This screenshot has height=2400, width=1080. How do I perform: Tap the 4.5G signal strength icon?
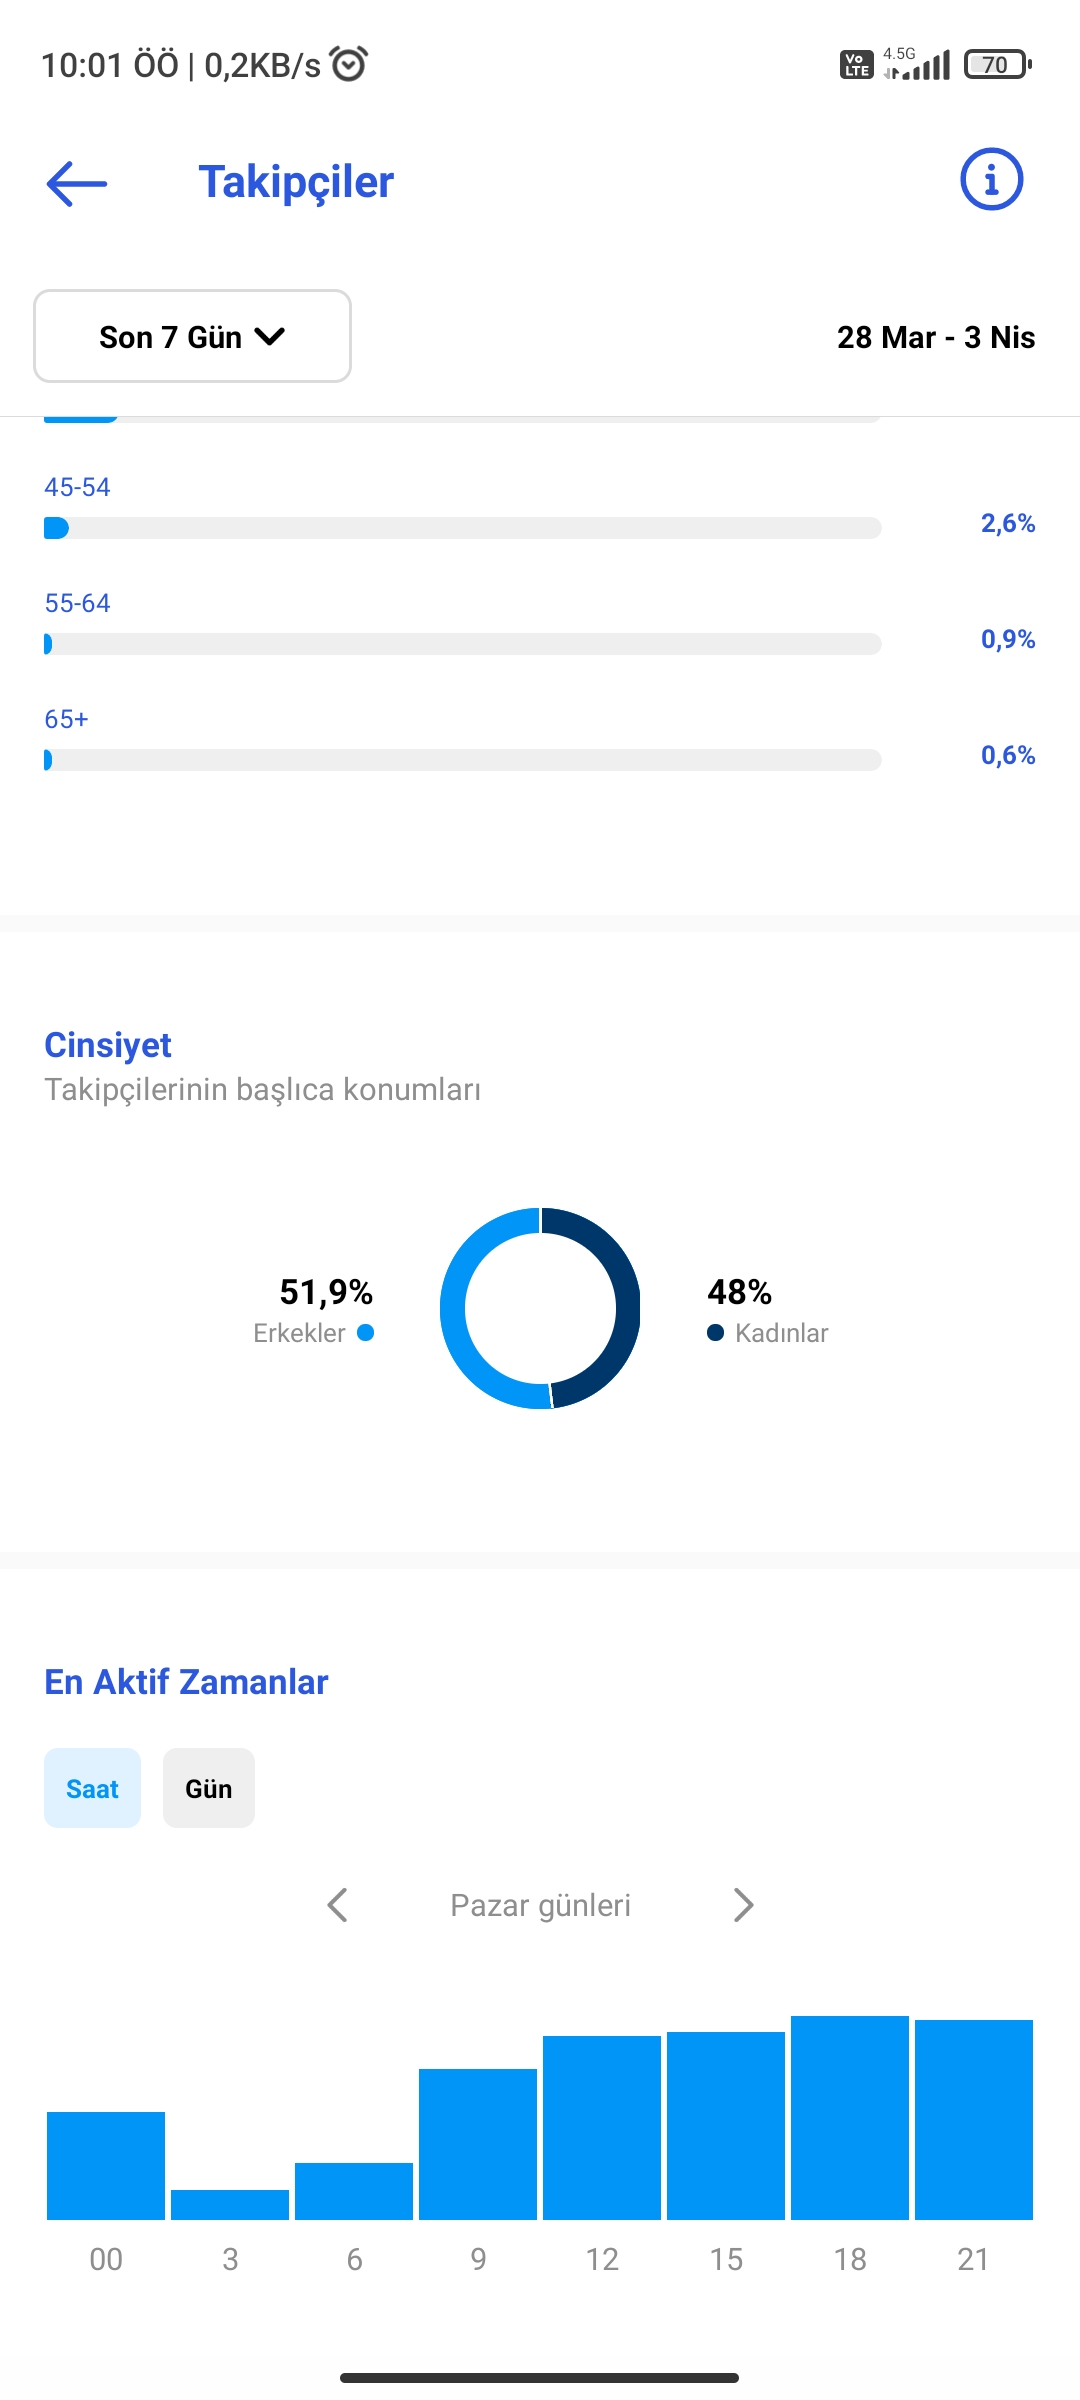tap(916, 64)
